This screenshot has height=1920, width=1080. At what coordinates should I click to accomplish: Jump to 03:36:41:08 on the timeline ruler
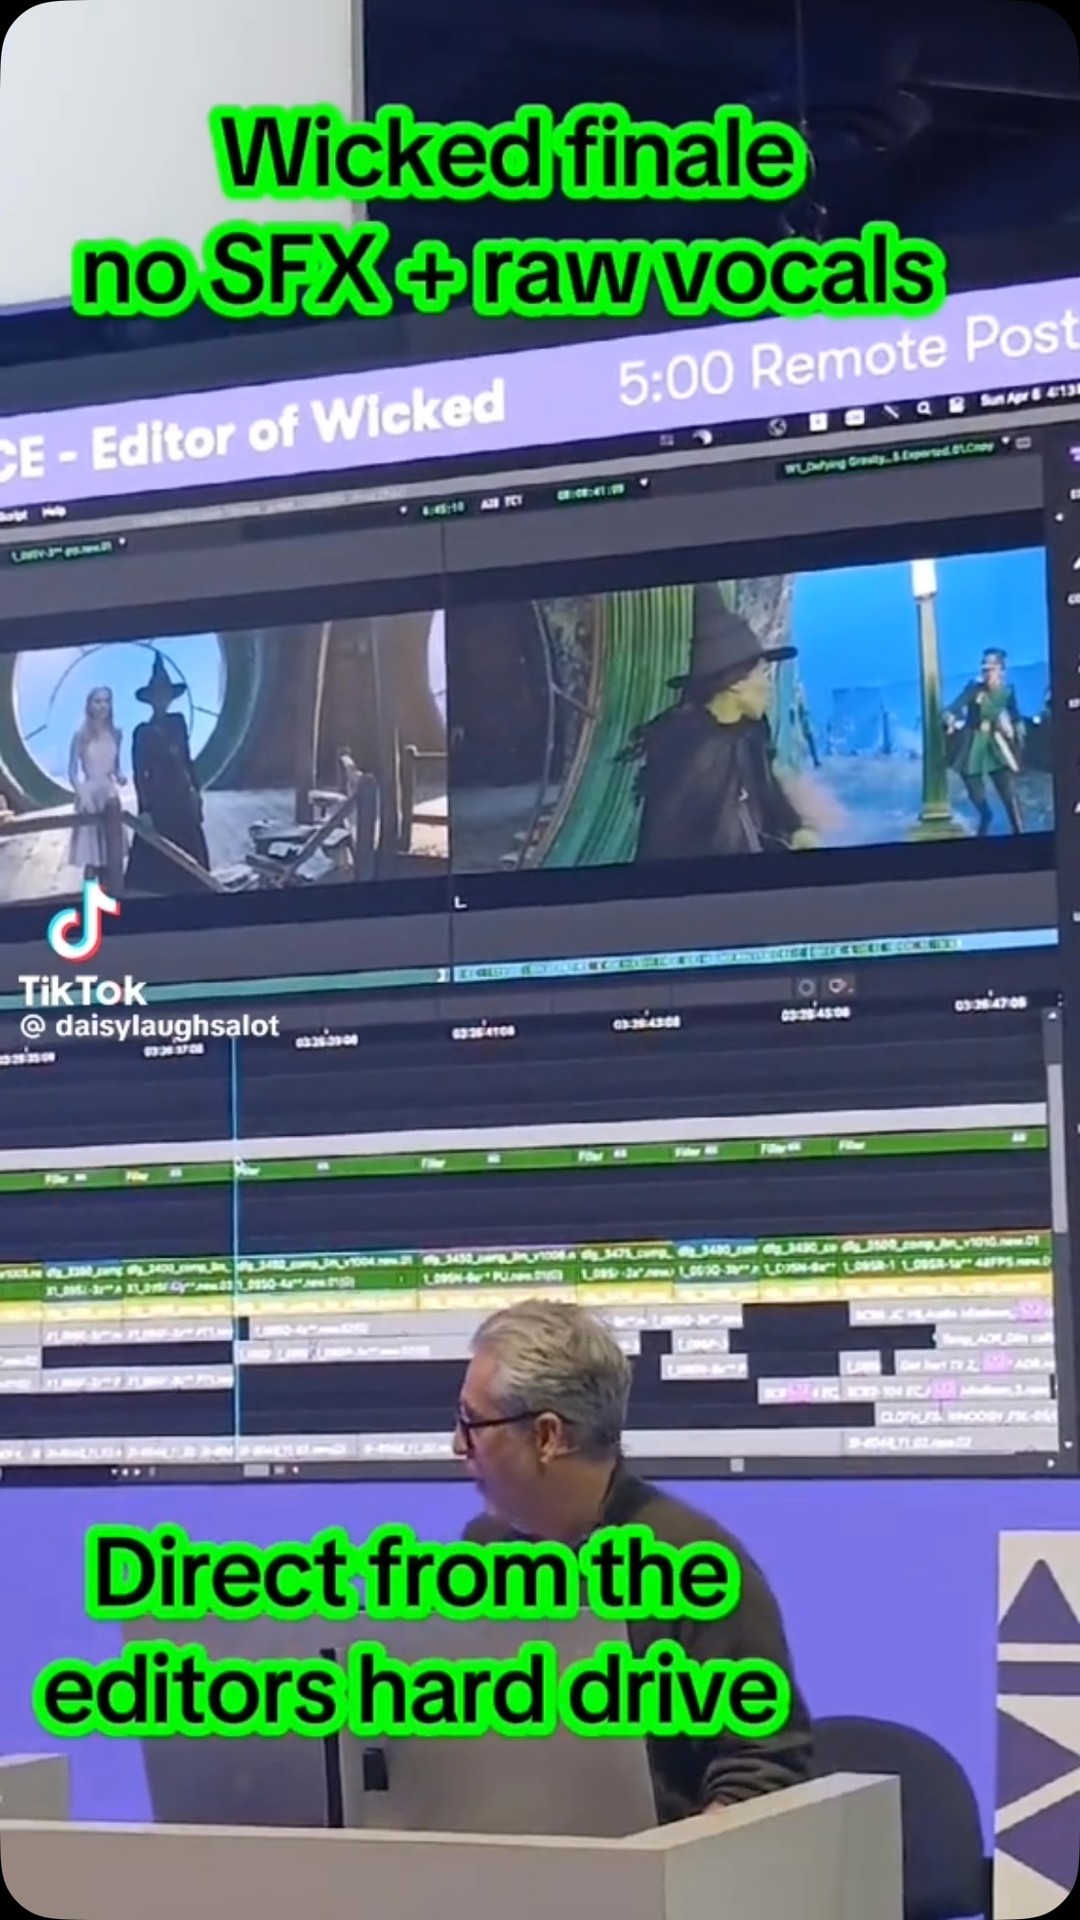coord(484,1031)
